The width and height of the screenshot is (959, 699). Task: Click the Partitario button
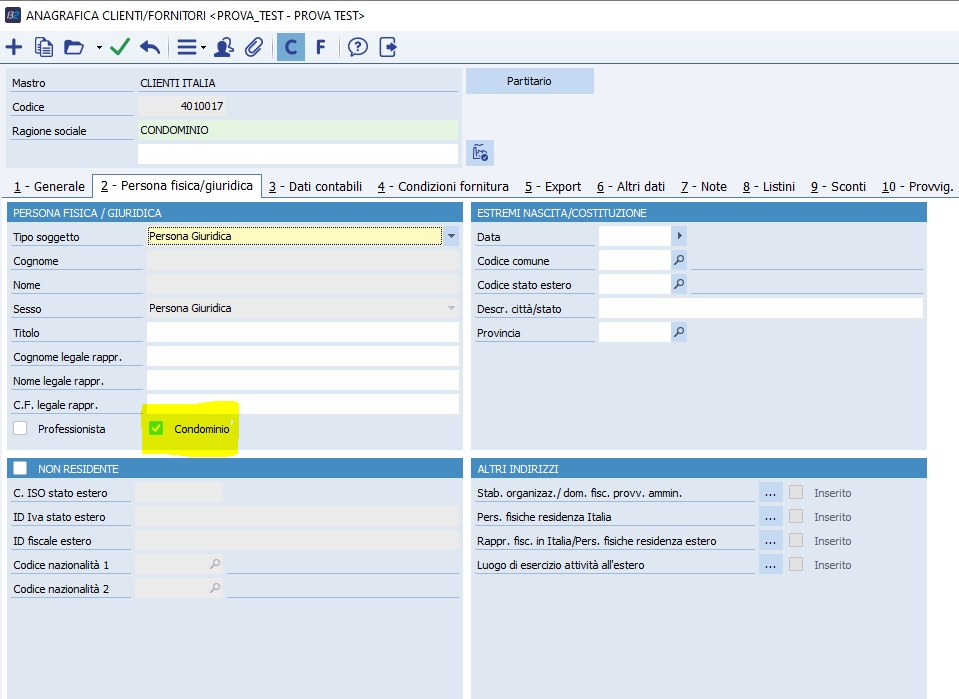[529, 81]
